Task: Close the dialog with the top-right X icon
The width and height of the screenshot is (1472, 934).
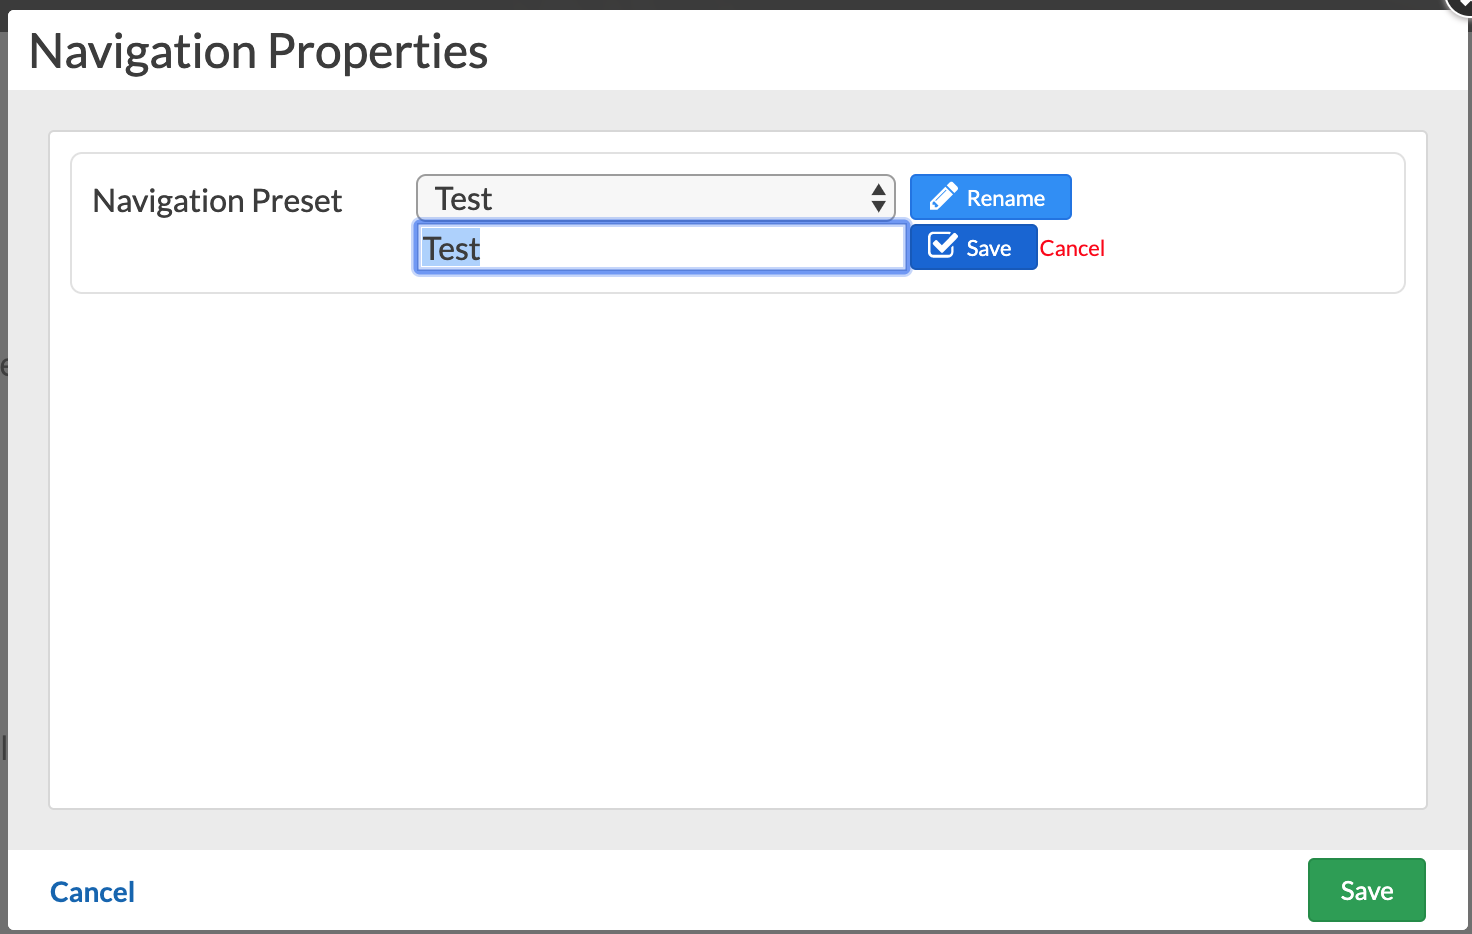Action: [x=1462, y=4]
